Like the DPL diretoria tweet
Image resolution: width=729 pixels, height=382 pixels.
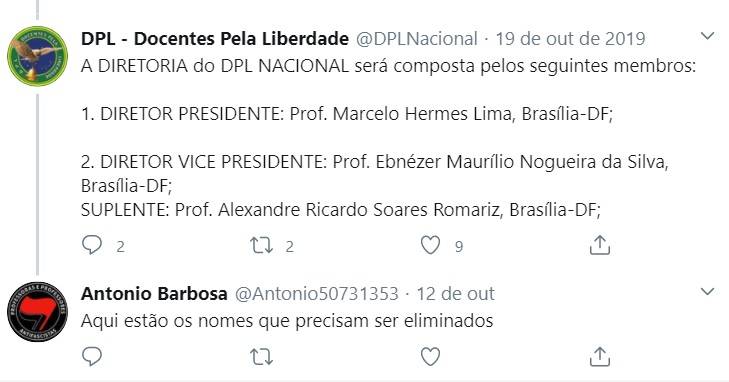point(430,245)
